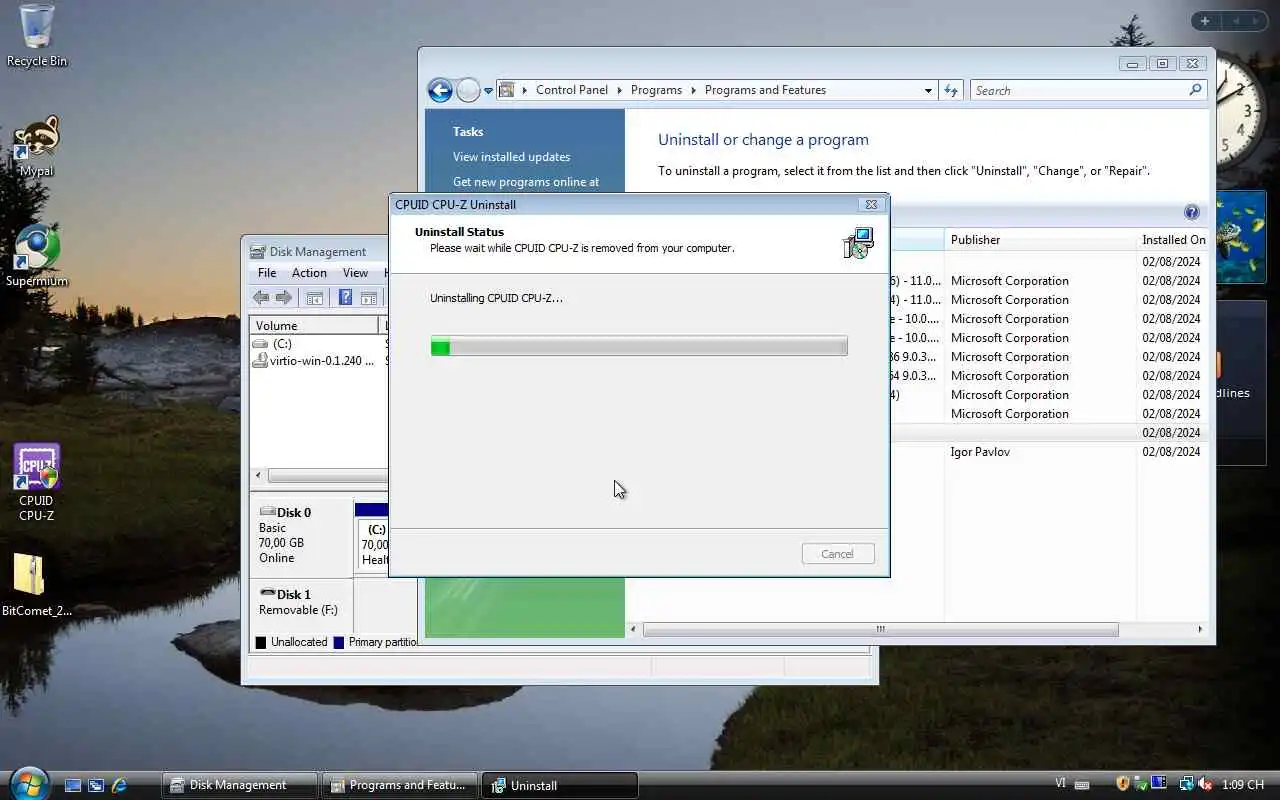Open the Supermium desktop shortcut

37,256
